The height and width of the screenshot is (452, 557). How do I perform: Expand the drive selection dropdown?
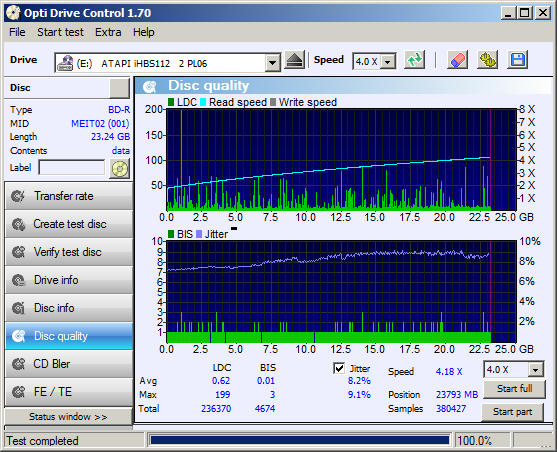[x=272, y=63]
